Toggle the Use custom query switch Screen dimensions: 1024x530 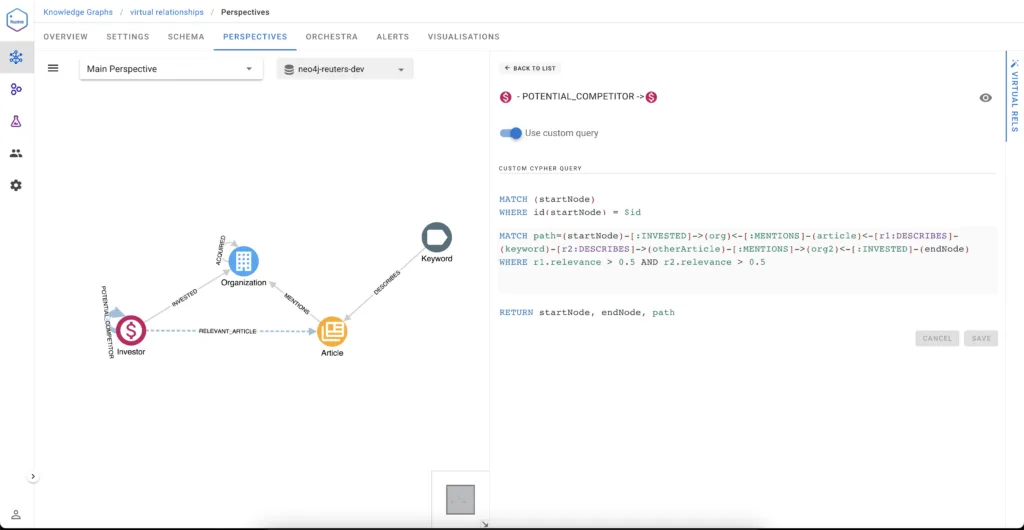(511, 133)
